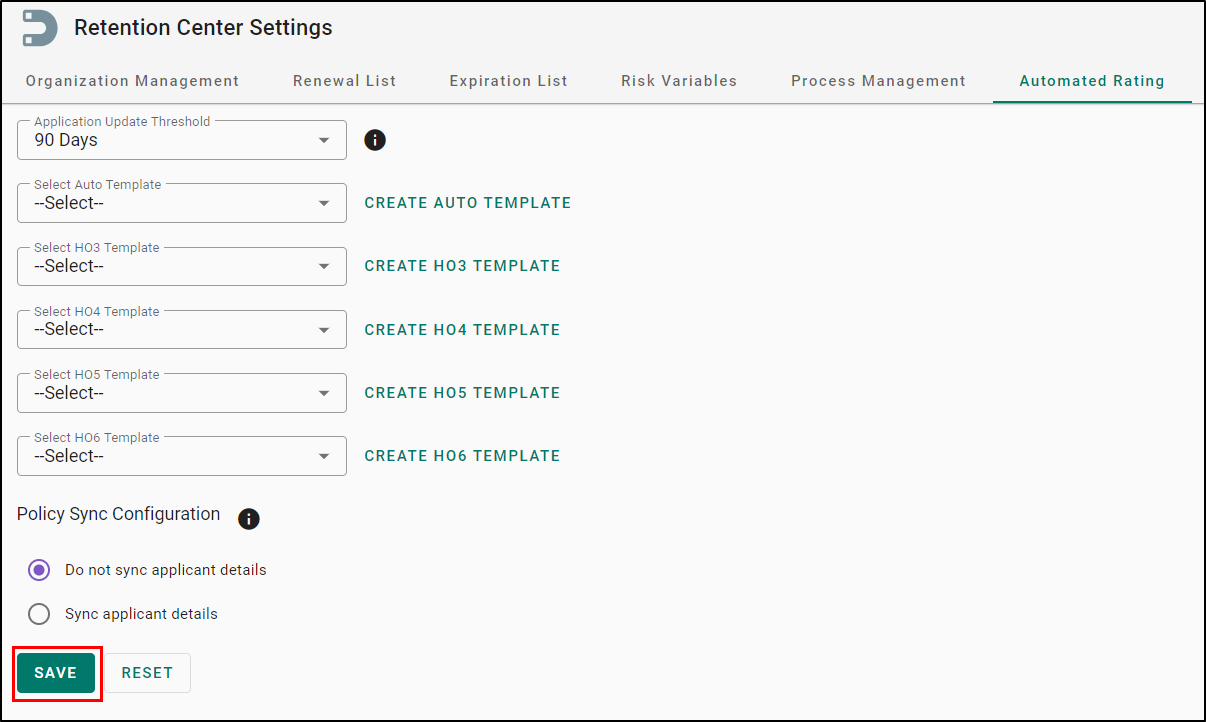Switch to Process Management tab

(878, 81)
